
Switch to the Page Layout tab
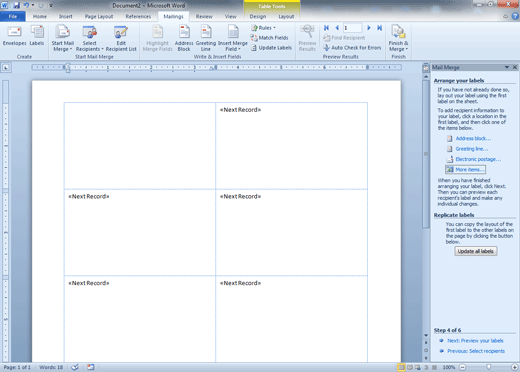coord(99,16)
